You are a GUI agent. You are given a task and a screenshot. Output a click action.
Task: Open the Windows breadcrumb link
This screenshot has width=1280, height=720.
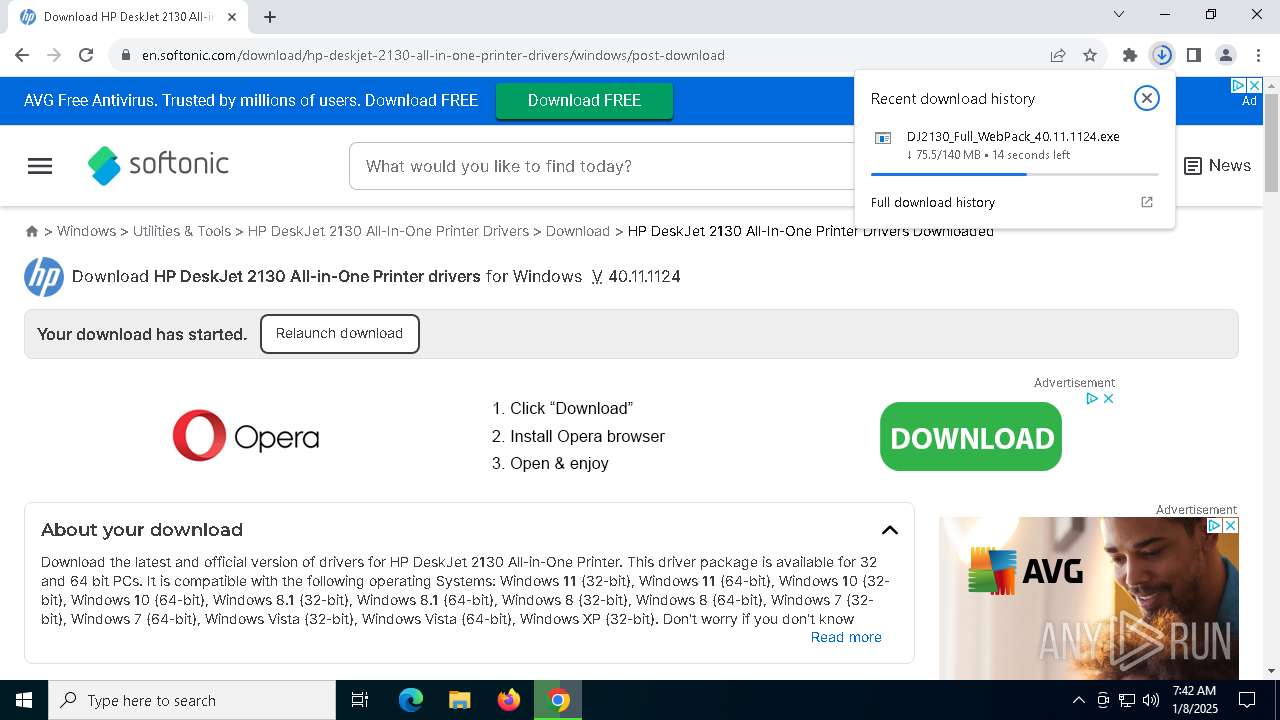tap(86, 231)
